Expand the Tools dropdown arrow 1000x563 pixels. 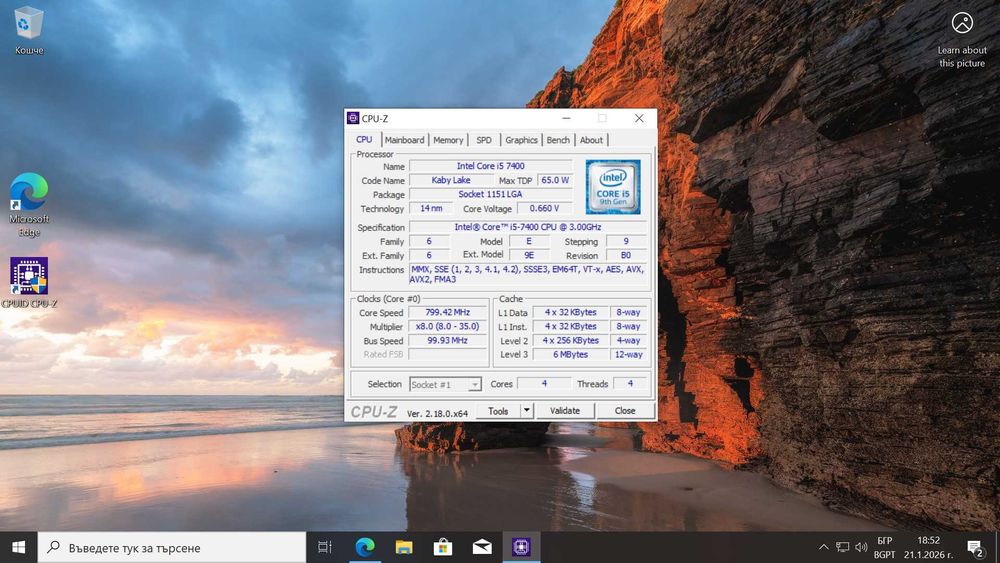(527, 411)
